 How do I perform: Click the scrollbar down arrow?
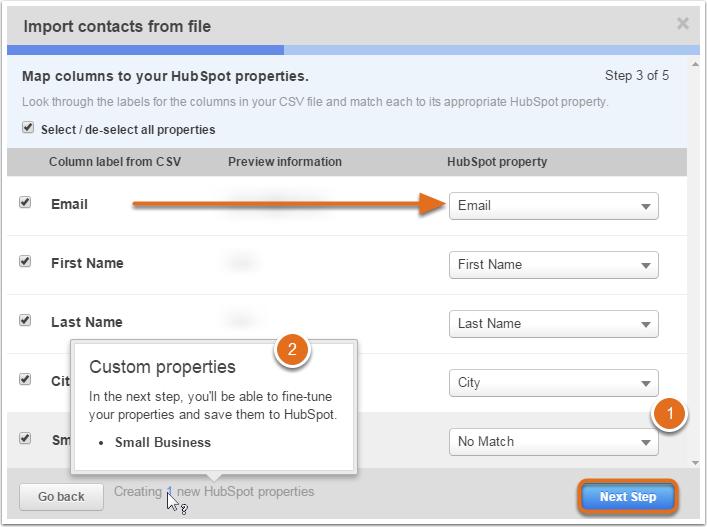(x=695, y=463)
